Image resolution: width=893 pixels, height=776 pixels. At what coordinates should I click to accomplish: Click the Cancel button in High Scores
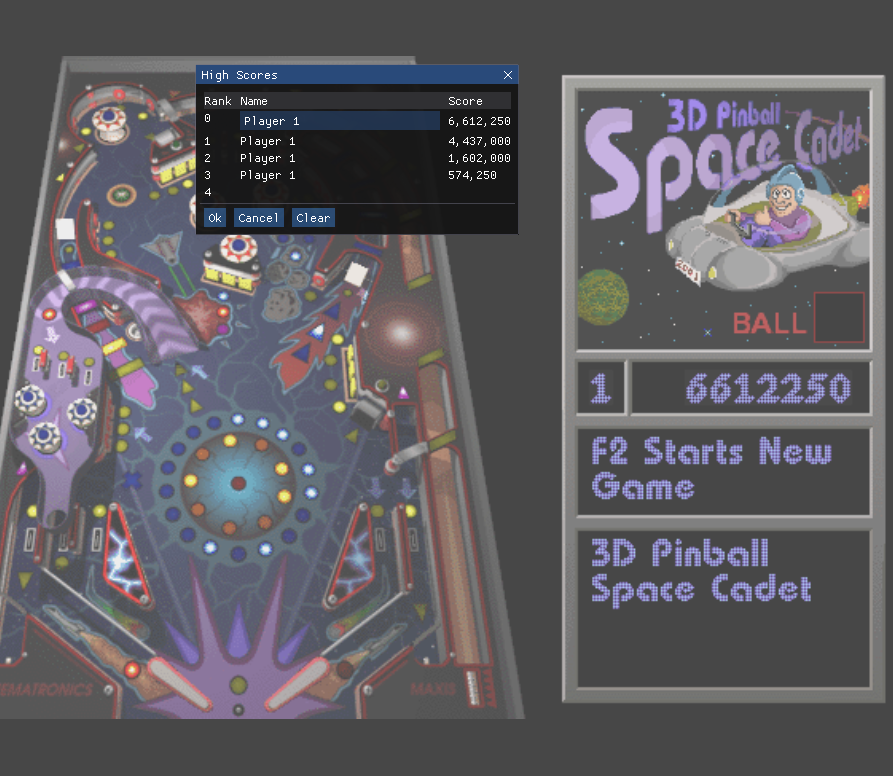[x=259, y=217]
